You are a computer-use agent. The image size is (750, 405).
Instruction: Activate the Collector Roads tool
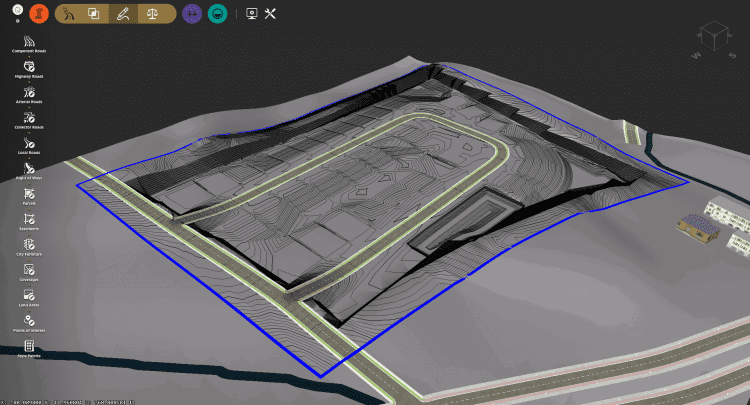coord(29,118)
